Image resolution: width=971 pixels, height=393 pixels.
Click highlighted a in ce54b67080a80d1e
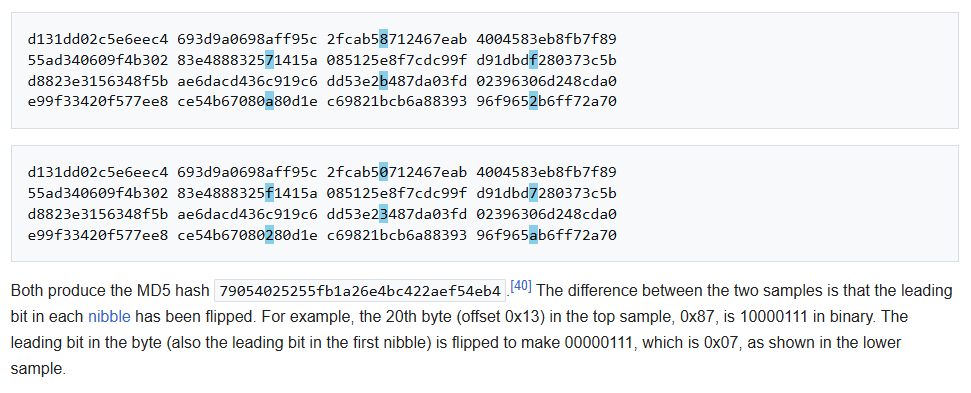tap(269, 101)
